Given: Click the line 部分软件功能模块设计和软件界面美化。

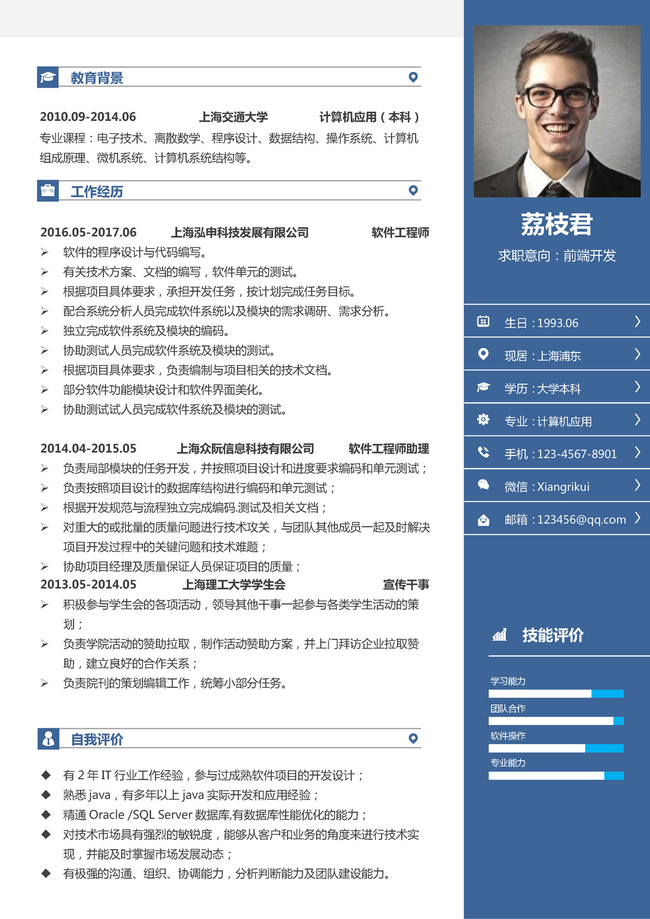Looking at the screenshot, I should tap(163, 390).
